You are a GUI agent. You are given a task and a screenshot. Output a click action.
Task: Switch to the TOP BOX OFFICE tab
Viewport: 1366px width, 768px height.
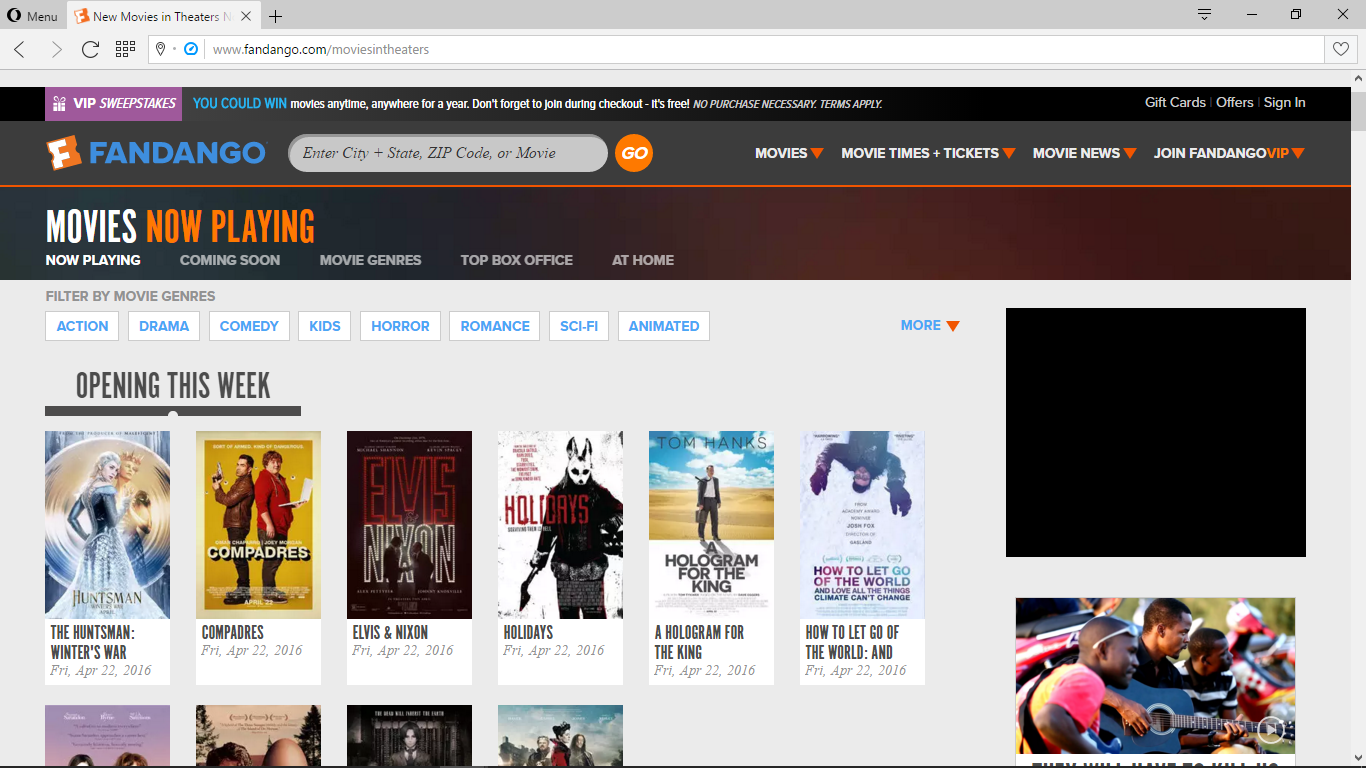(517, 260)
